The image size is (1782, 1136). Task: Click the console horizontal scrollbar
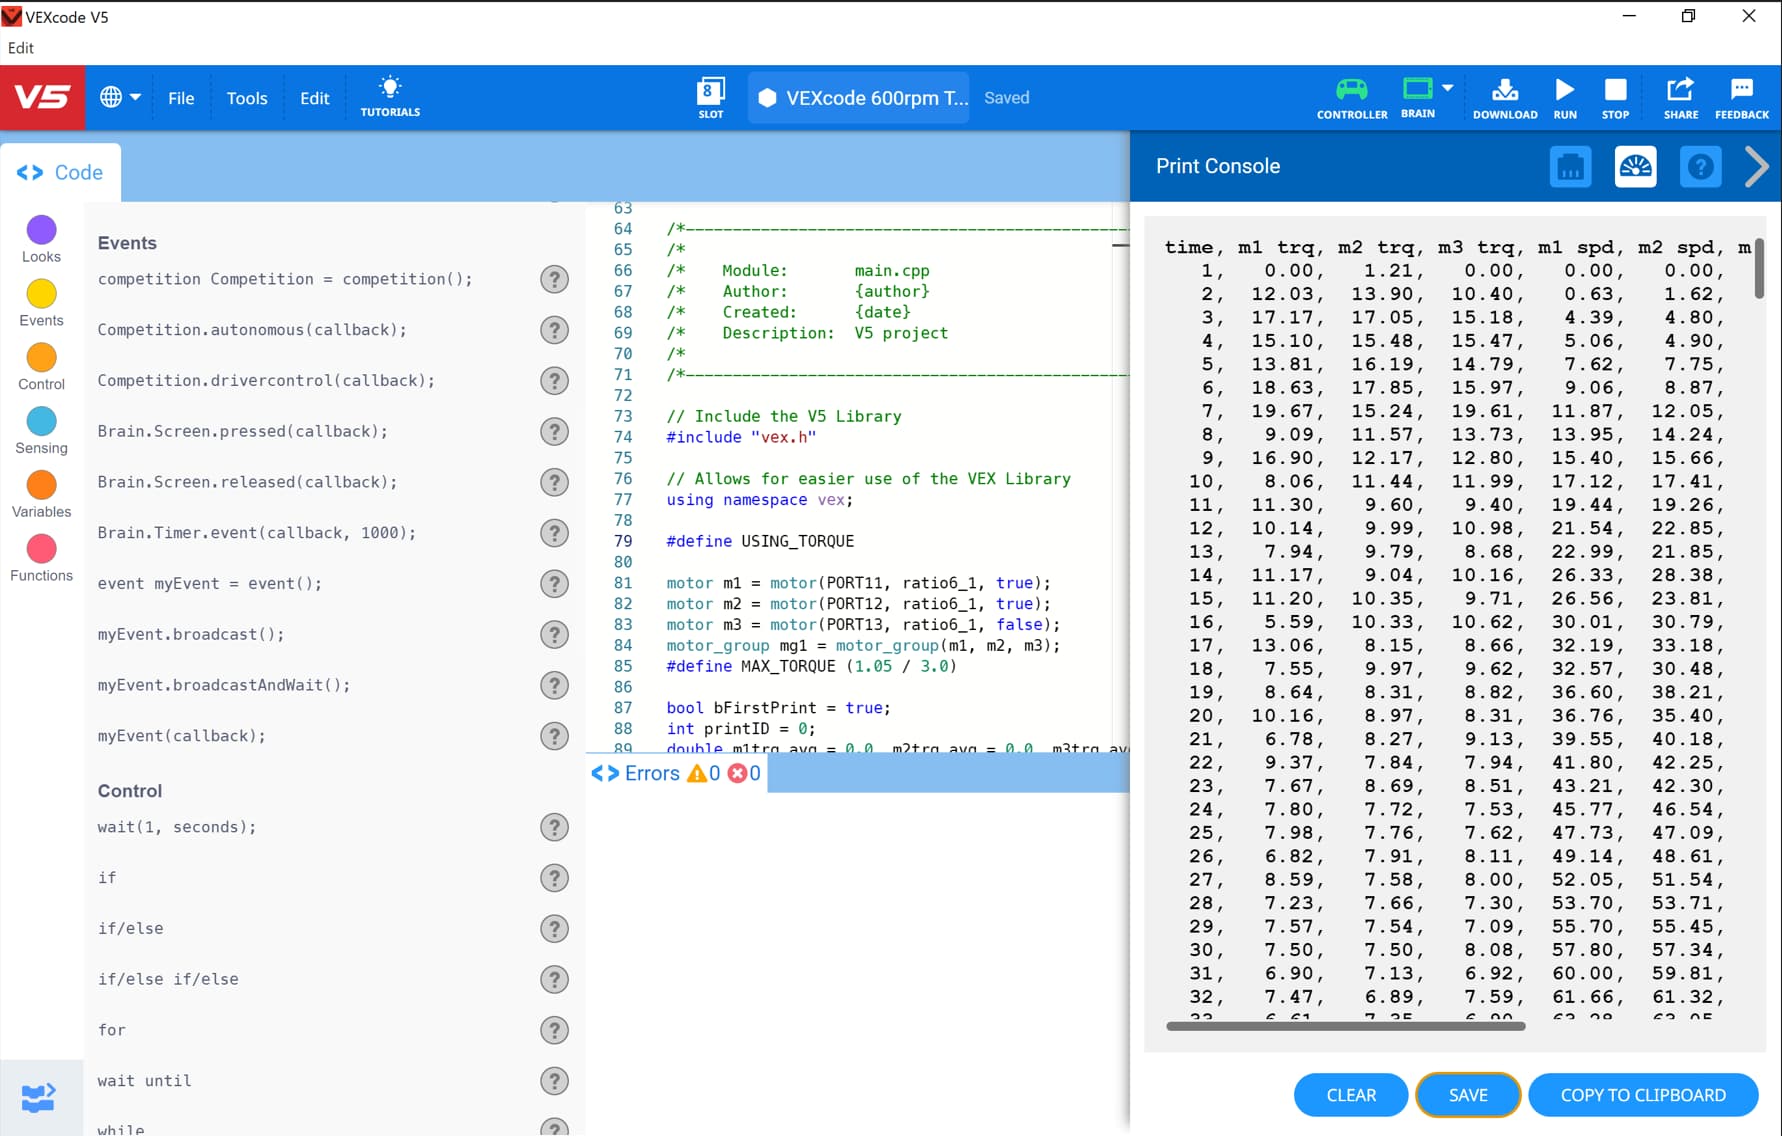(1345, 1026)
